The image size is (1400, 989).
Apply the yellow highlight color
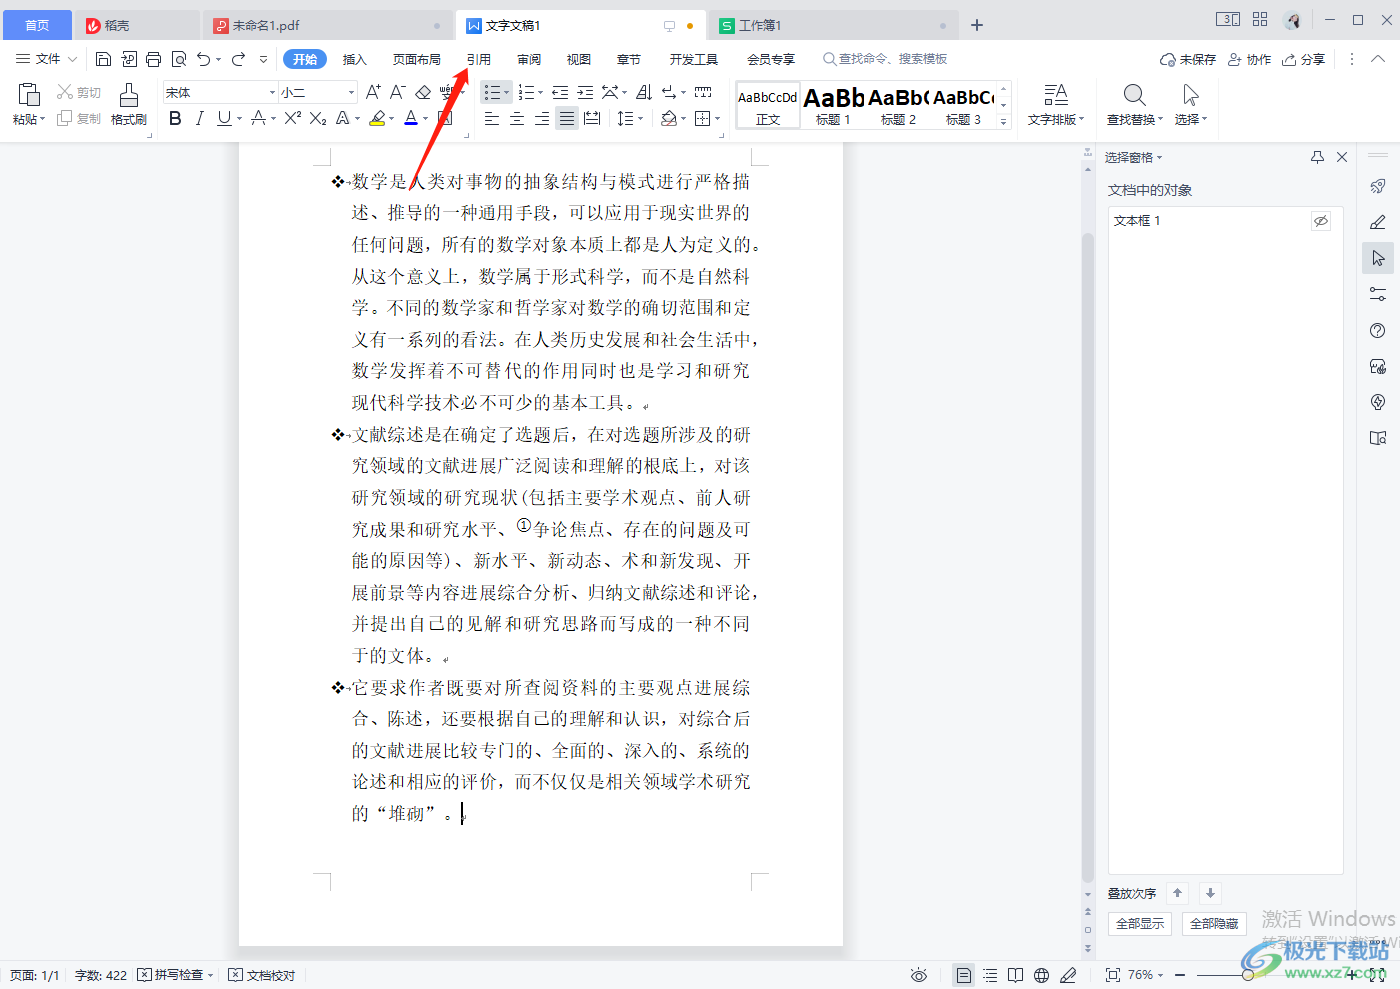376,118
